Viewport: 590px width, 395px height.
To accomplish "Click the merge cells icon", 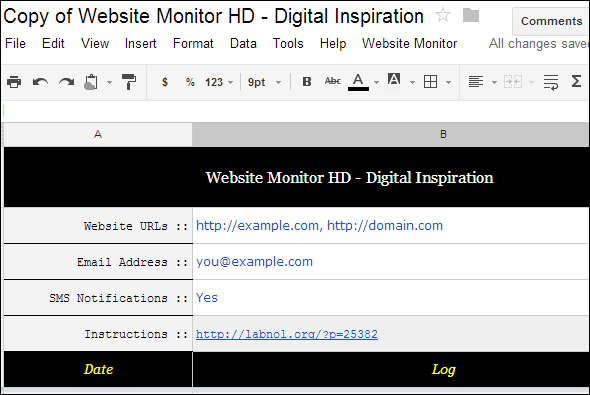I will pyautogui.click(x=513, y=82).
